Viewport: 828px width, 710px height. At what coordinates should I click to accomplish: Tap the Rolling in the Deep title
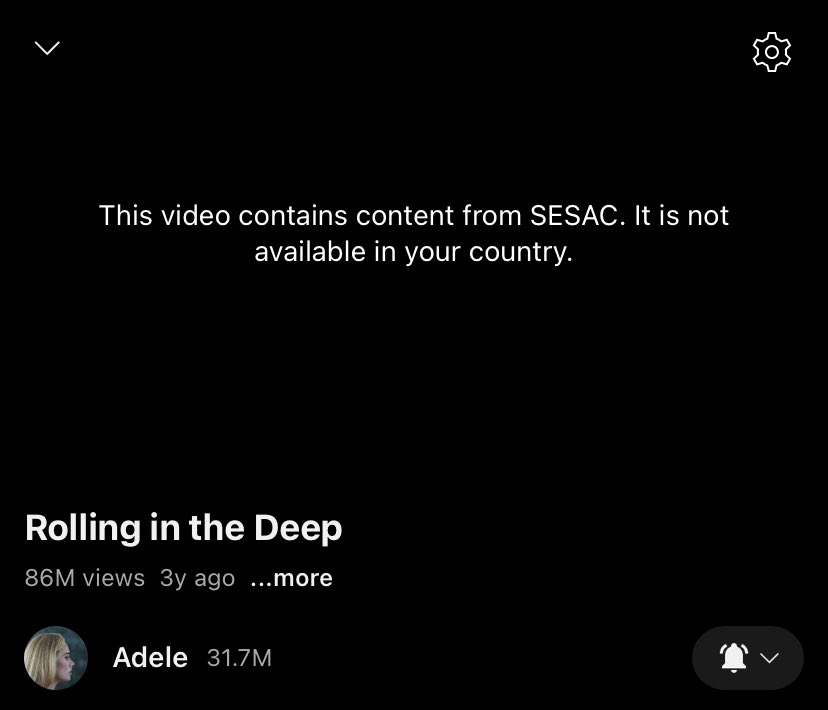(184, 528)
